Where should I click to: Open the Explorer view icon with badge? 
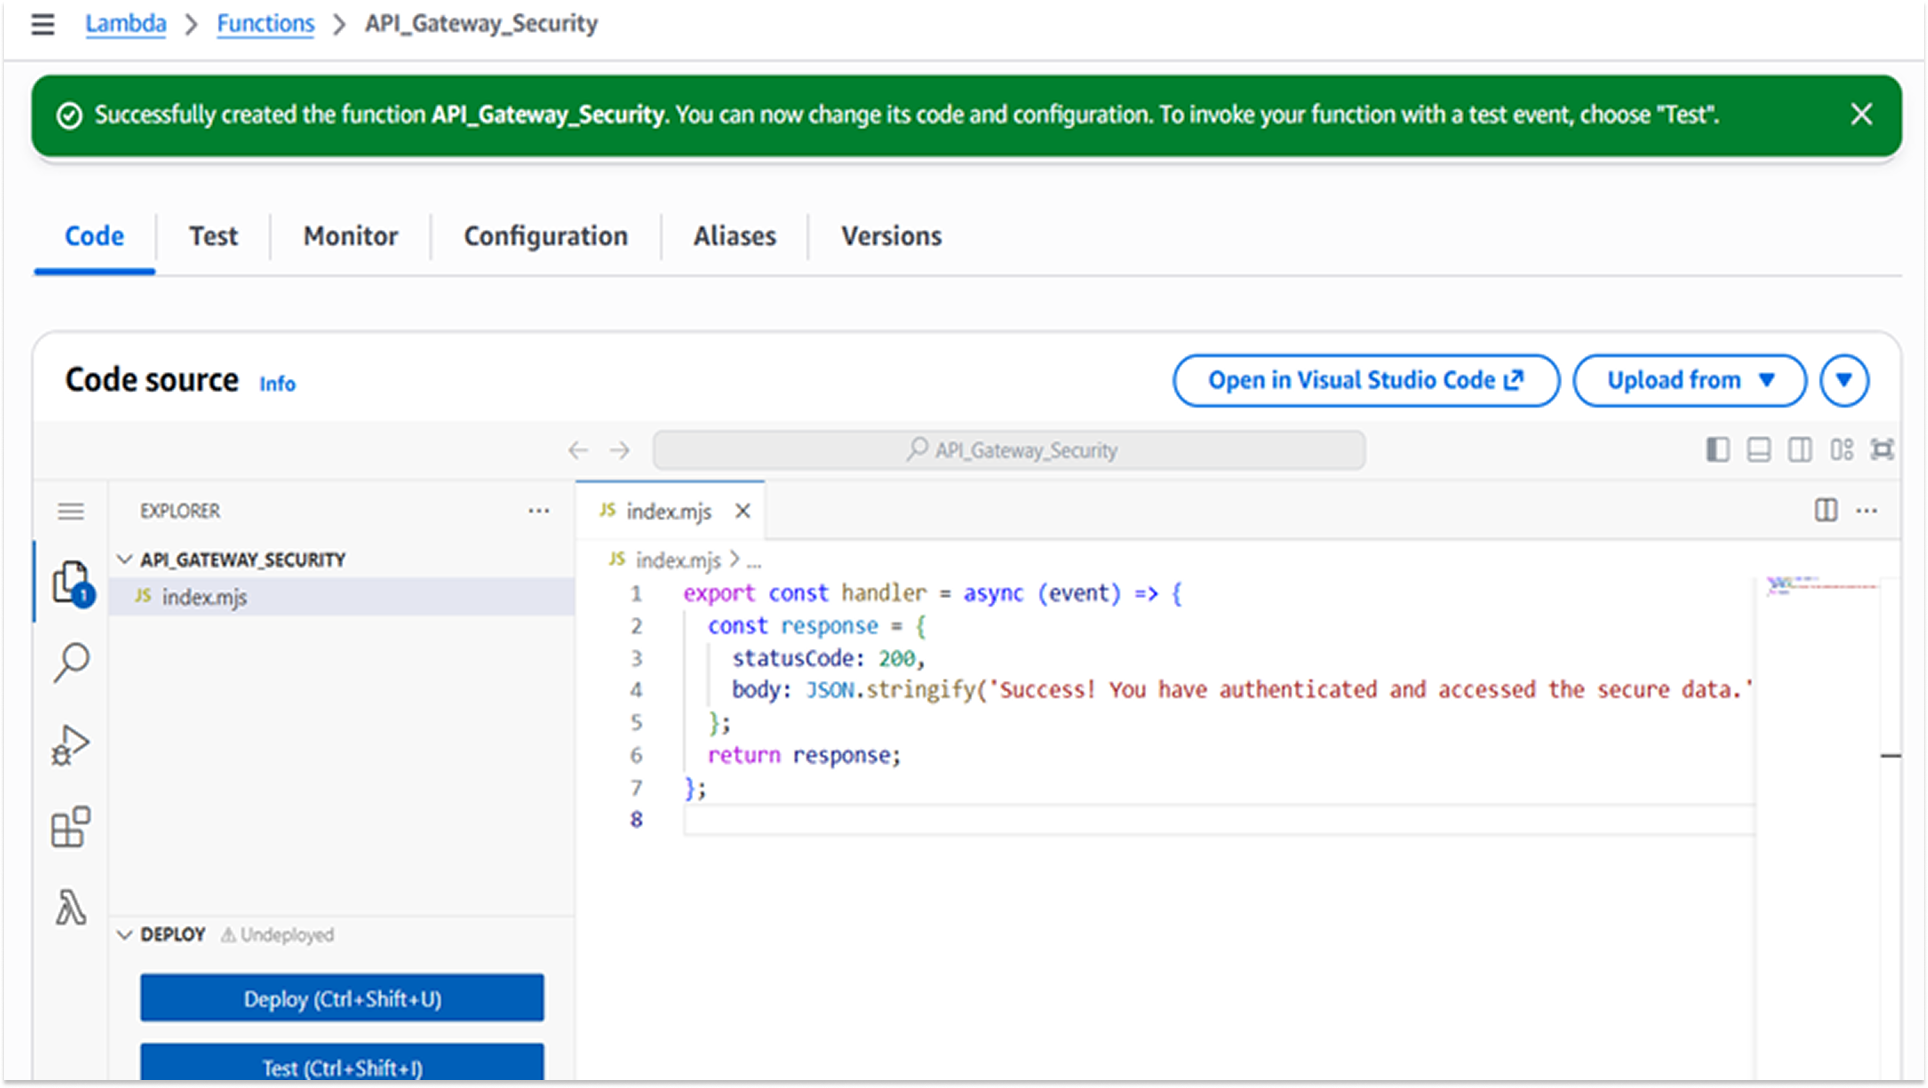point(70,582)
